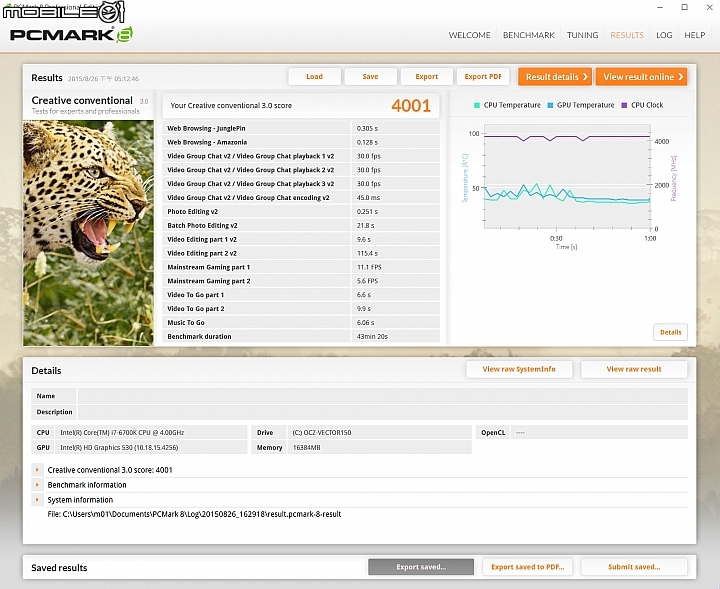The width and height of the screenshot is (720, 589).
Task: Select Web Browsing - JunglePin row
Action: click(x=301, y=128)
